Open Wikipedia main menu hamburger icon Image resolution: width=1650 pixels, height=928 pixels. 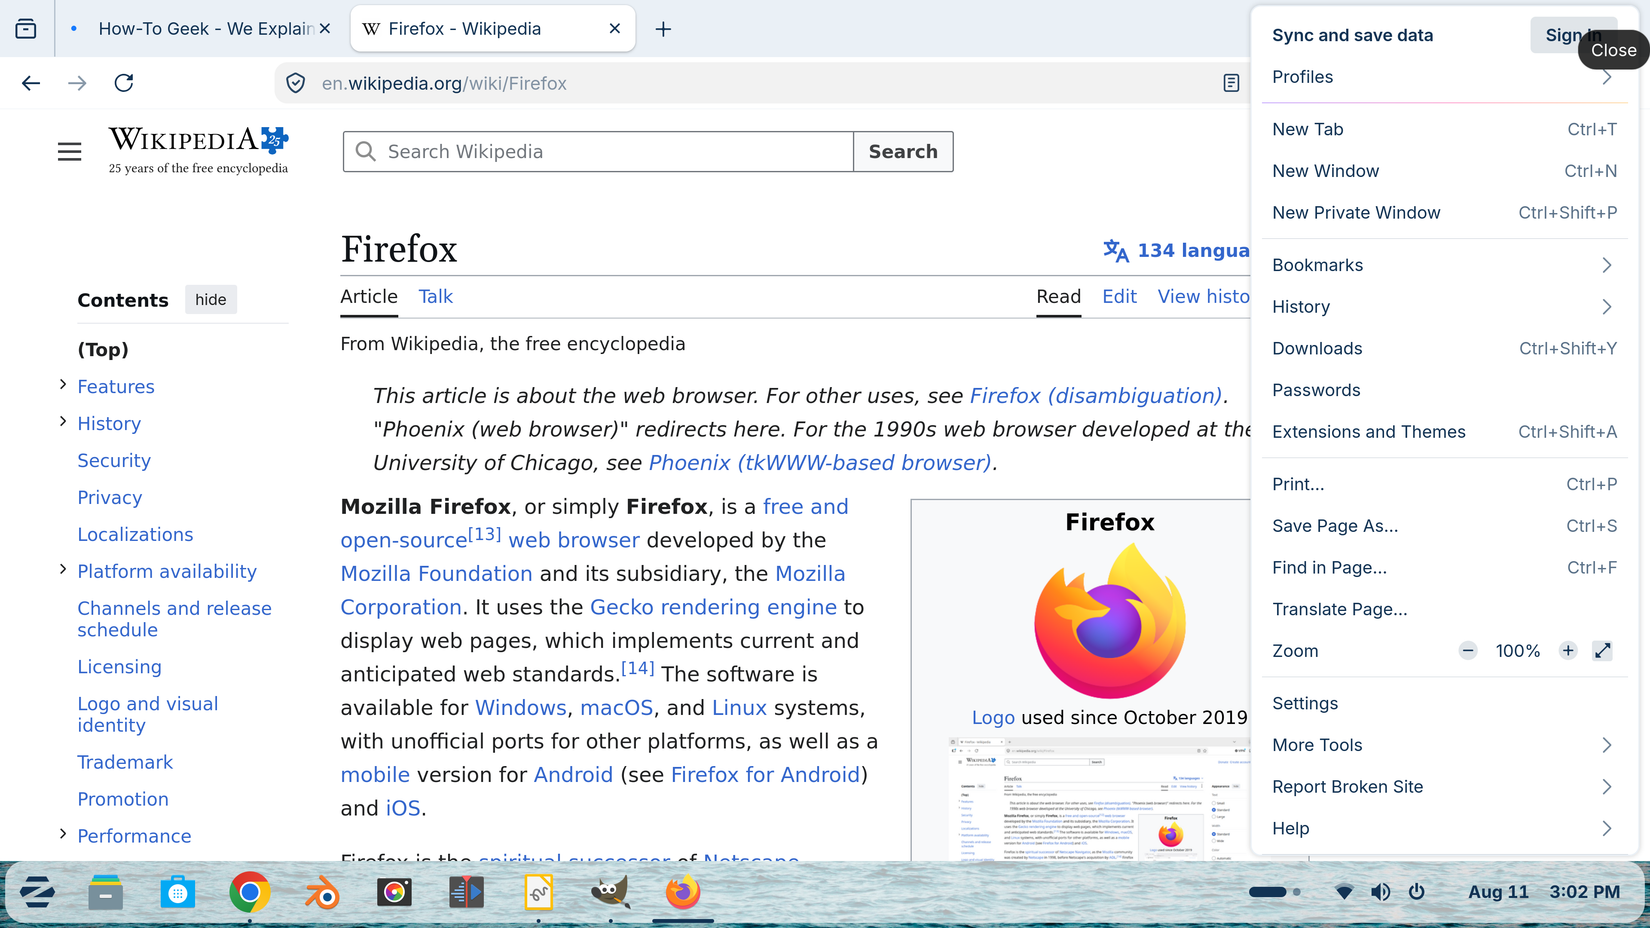[69, 152]
